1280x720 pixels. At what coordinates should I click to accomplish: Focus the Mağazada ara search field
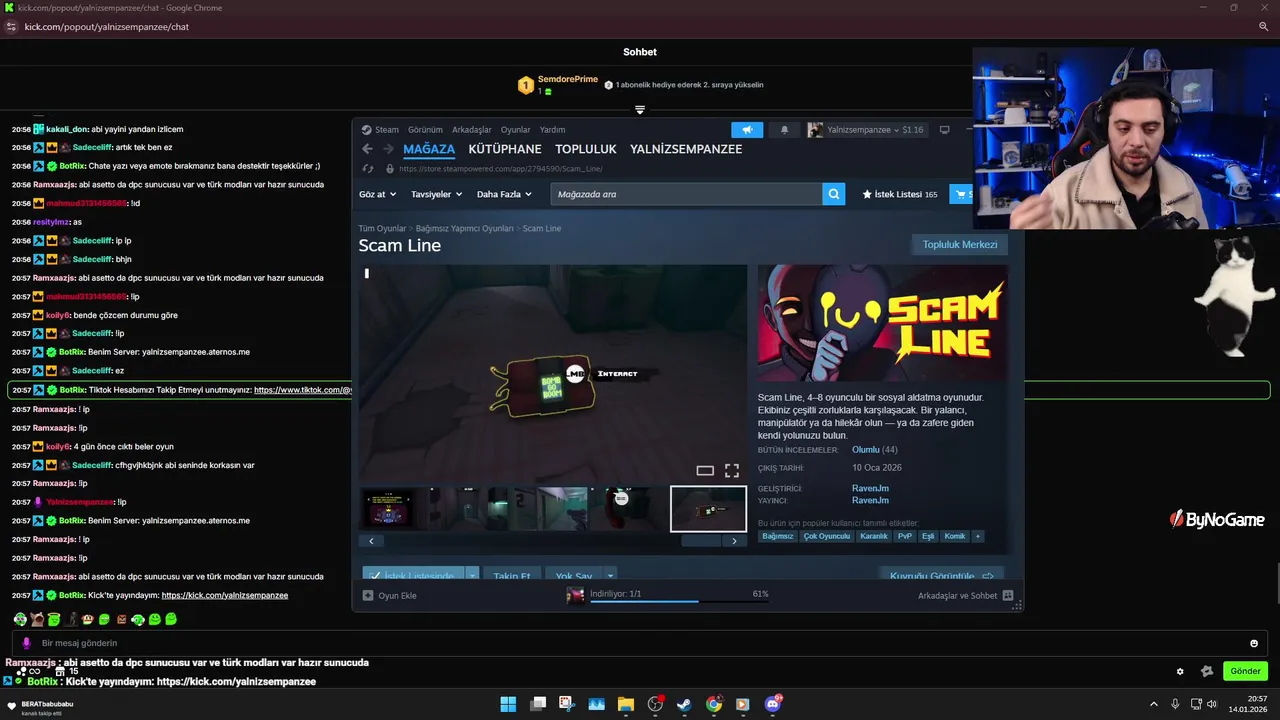click(686, 194)
